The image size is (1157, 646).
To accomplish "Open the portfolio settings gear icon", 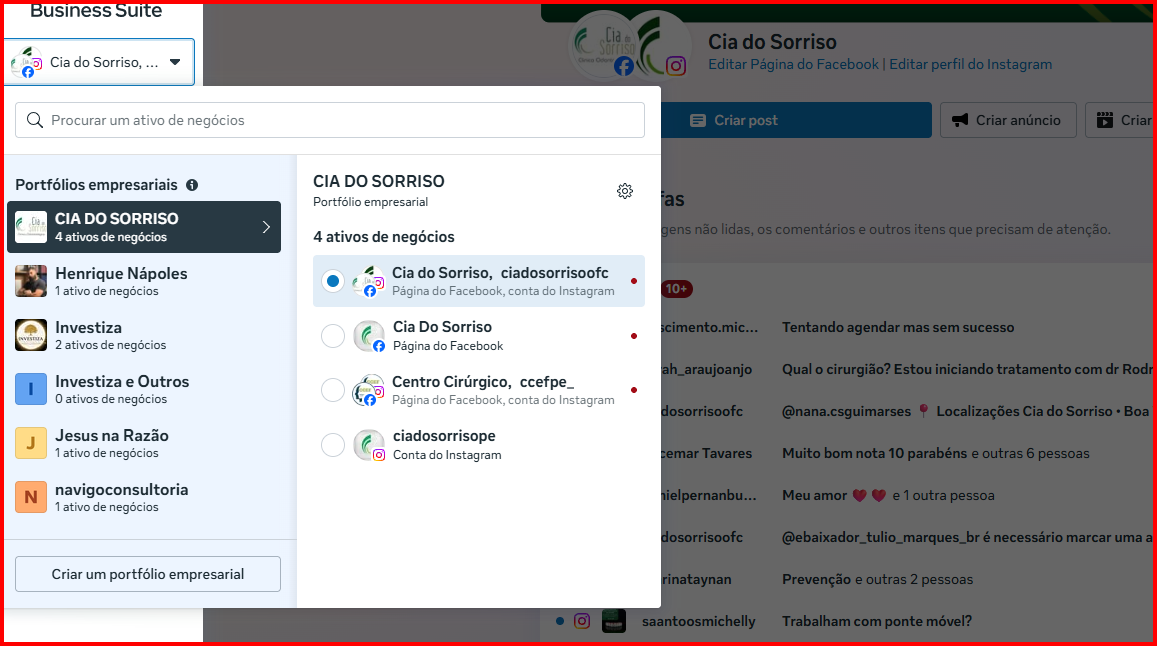I will pos(625,191).
